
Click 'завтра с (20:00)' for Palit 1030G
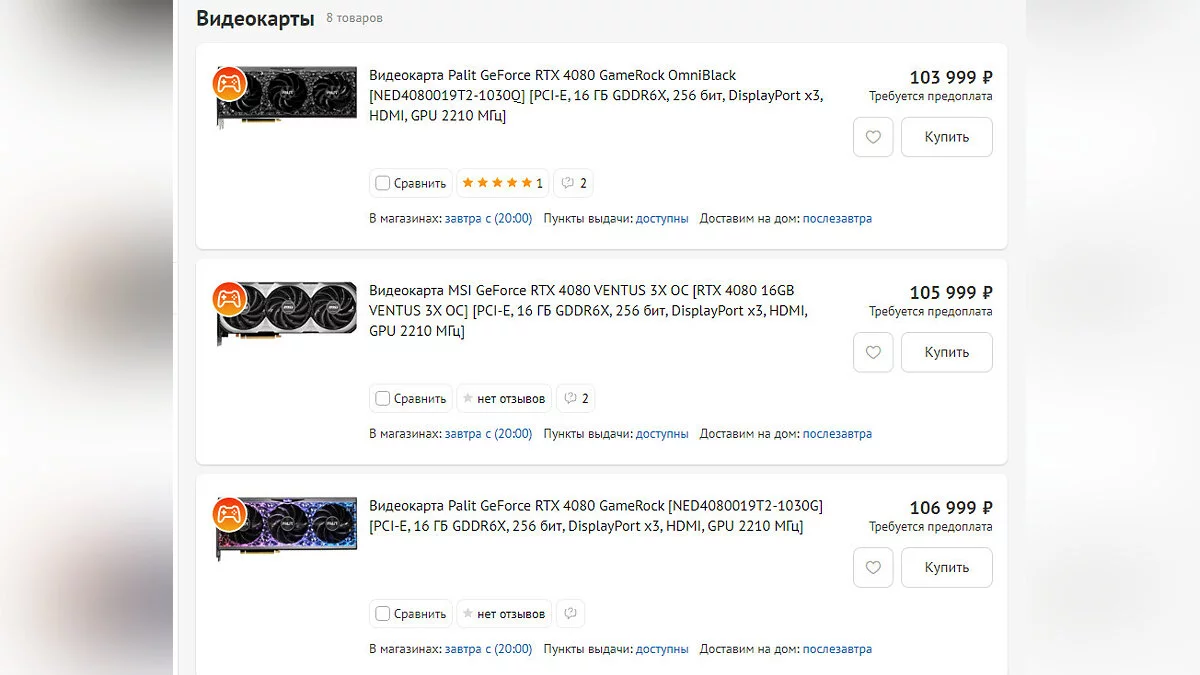(x=488, y=648)
